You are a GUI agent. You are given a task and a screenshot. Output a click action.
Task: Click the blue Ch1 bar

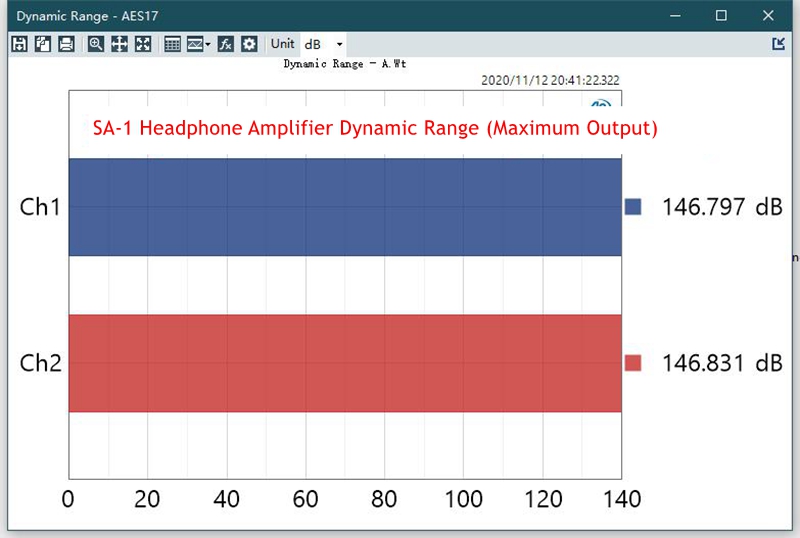click(x=345, y=207)
